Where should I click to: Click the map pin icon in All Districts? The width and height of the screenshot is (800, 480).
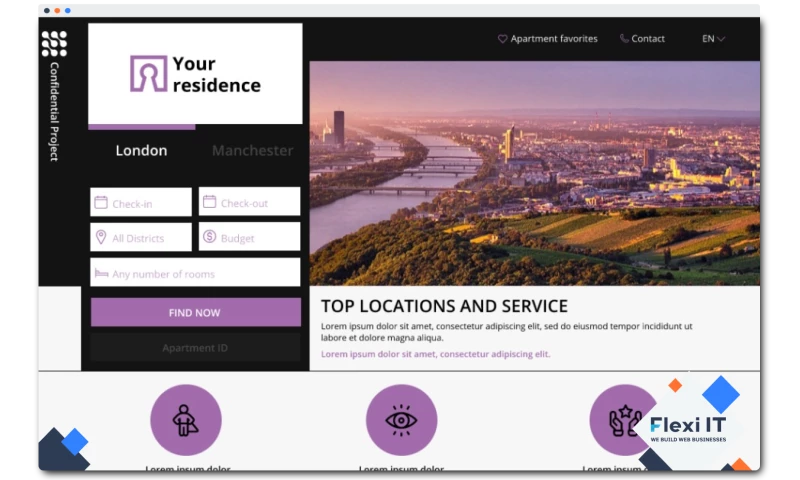(x=101, y=237)
